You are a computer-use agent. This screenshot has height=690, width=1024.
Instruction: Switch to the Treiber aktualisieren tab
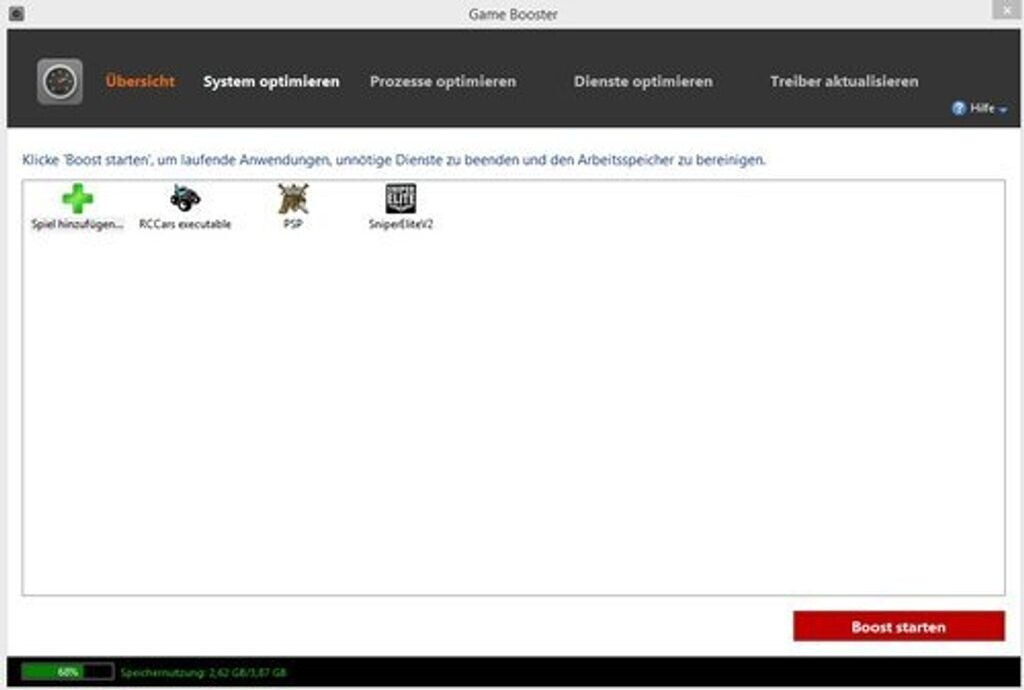(x=844, y=82)
